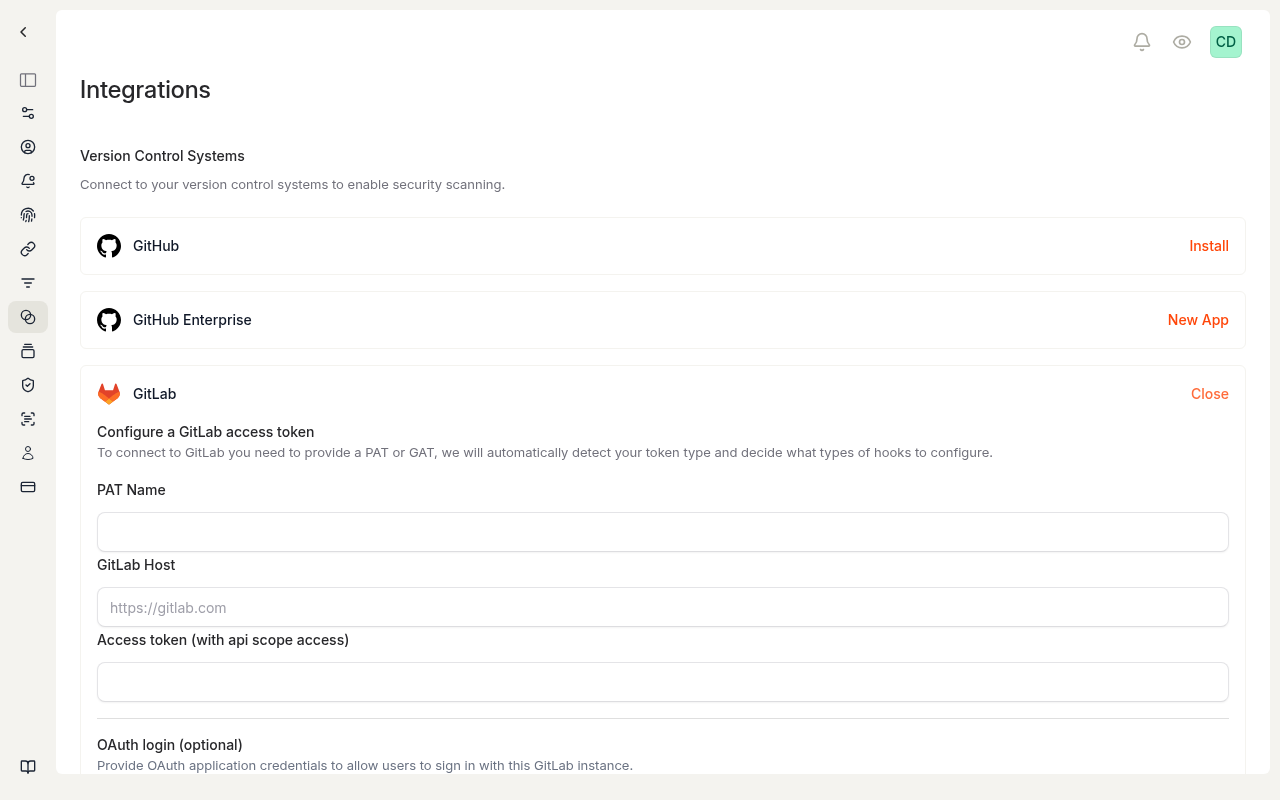
Task: Open the dashboard panel icon in sidebar
Action: pyautogui.click(x=28, y=80)
